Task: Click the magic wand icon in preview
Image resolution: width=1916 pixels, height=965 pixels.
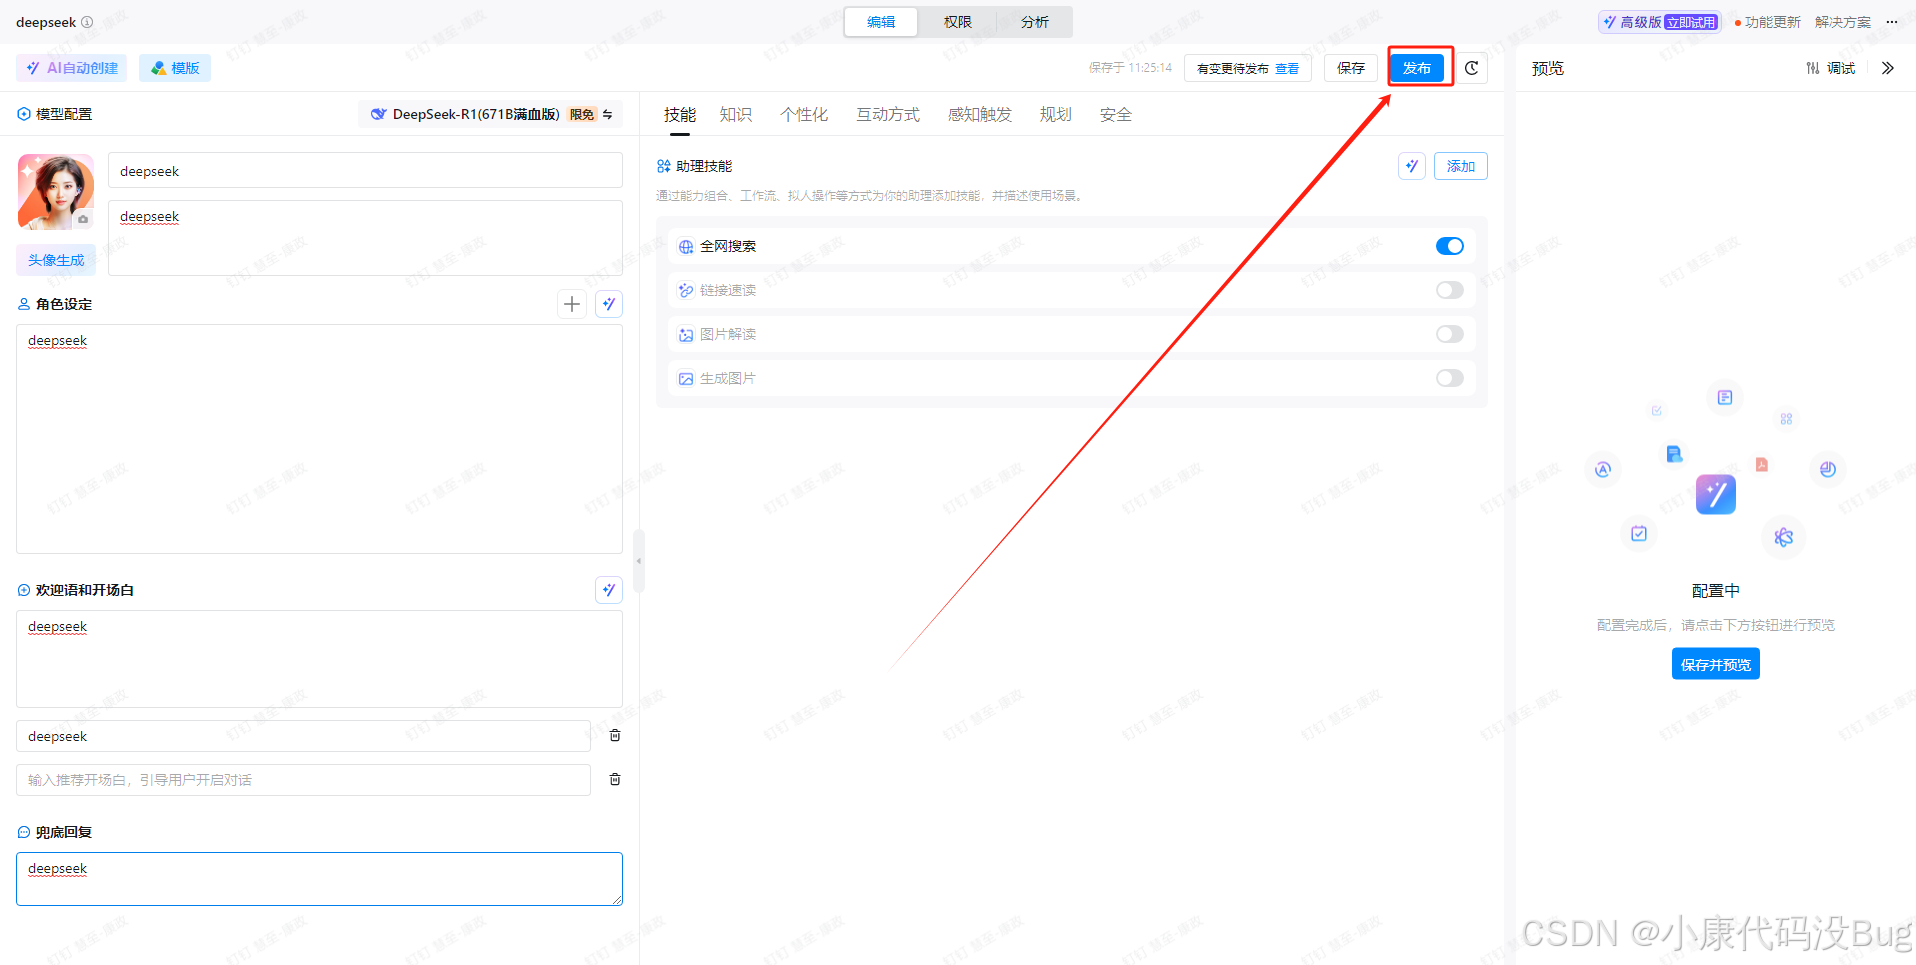Action: tap(1716, 494)
